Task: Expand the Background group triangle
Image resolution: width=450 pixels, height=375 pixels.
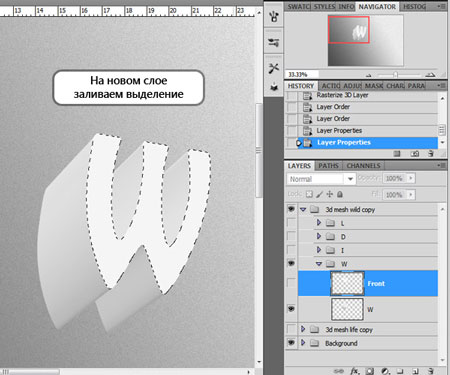Action: (x=303, y=343)
